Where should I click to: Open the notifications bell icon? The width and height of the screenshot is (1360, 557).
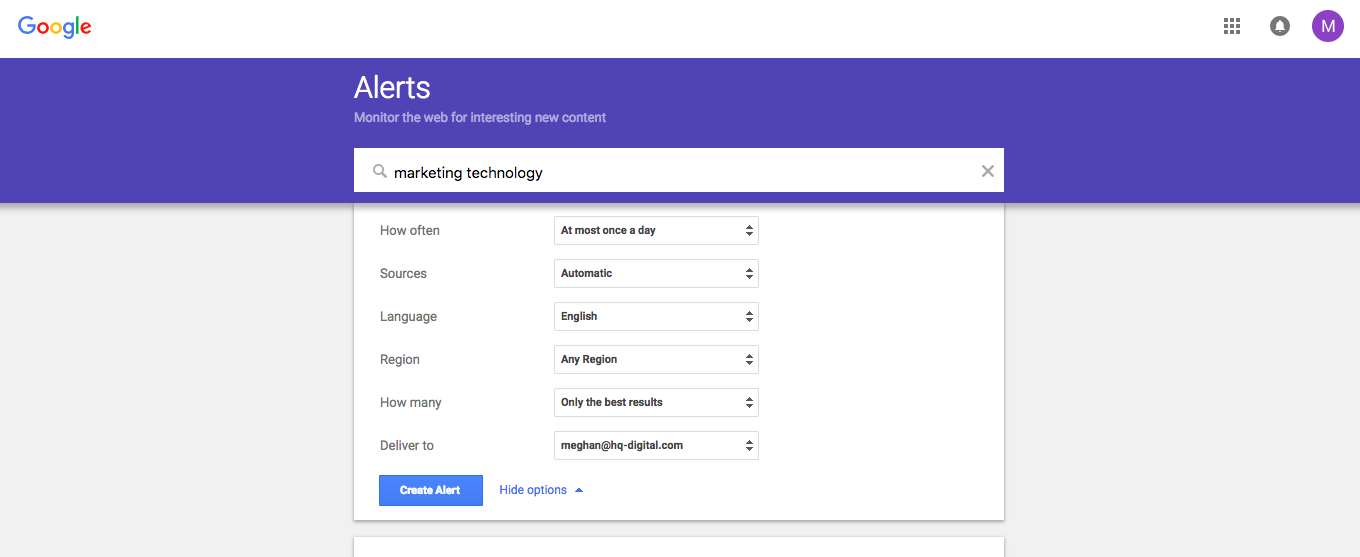(x=1280, y=27)
